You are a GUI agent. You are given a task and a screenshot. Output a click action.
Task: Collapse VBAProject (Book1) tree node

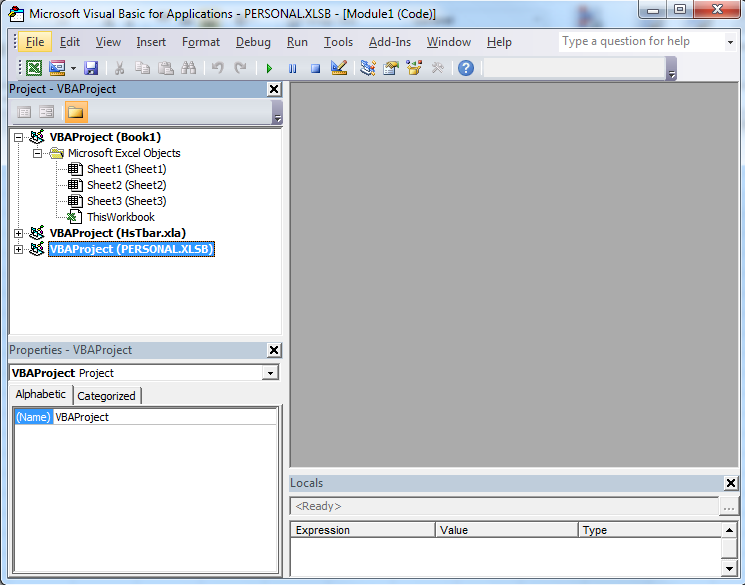coord(18,137)
